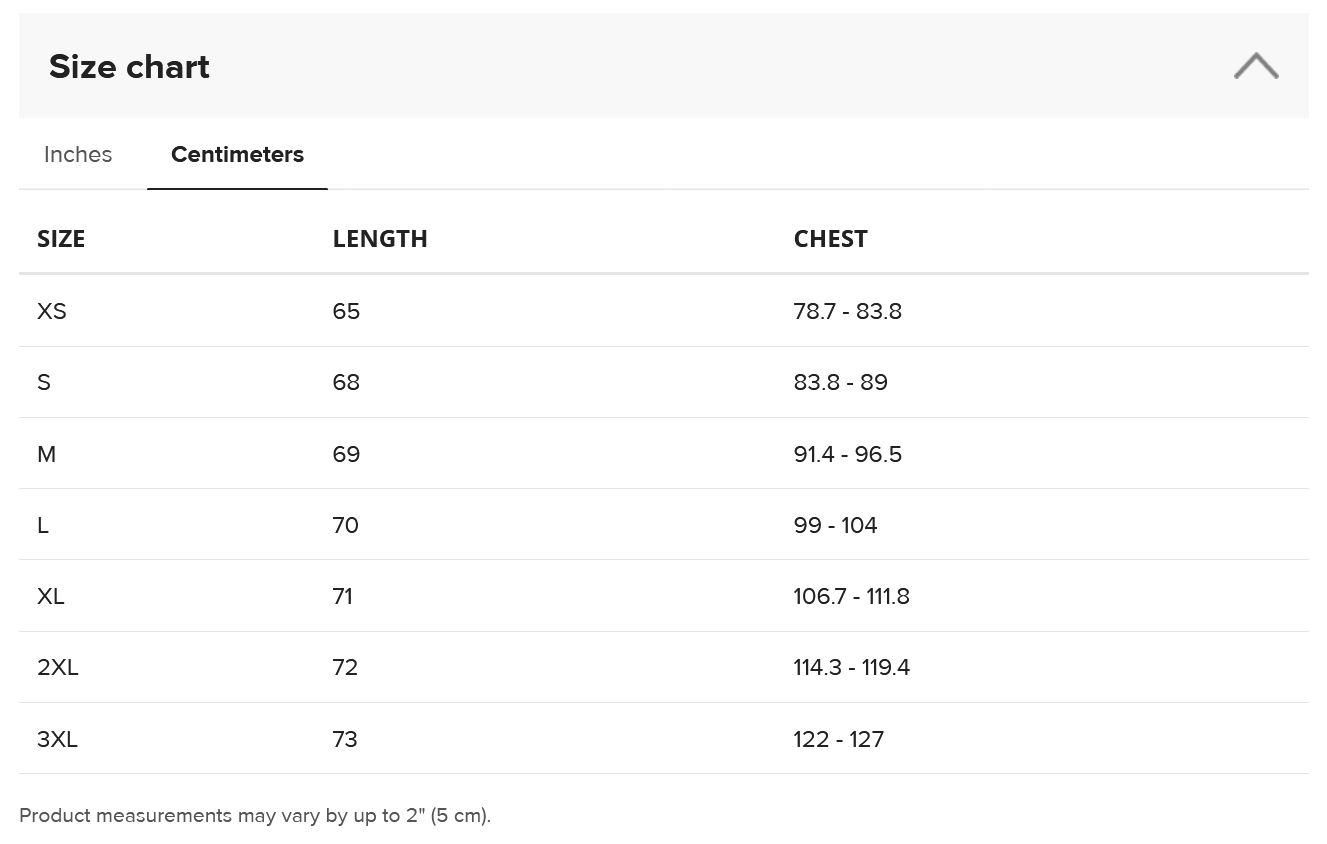
Task: Click chest value 122 - 127
Action: [839, 739]
